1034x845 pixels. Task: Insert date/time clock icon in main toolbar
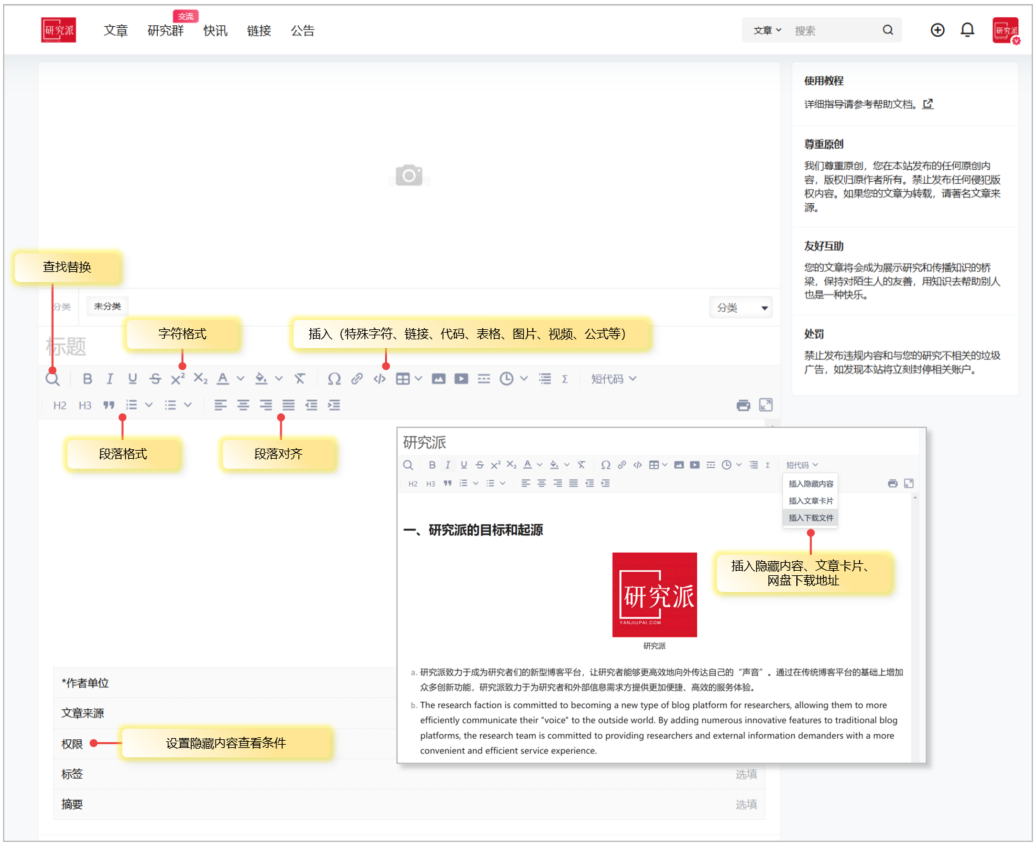coord(506,379)
